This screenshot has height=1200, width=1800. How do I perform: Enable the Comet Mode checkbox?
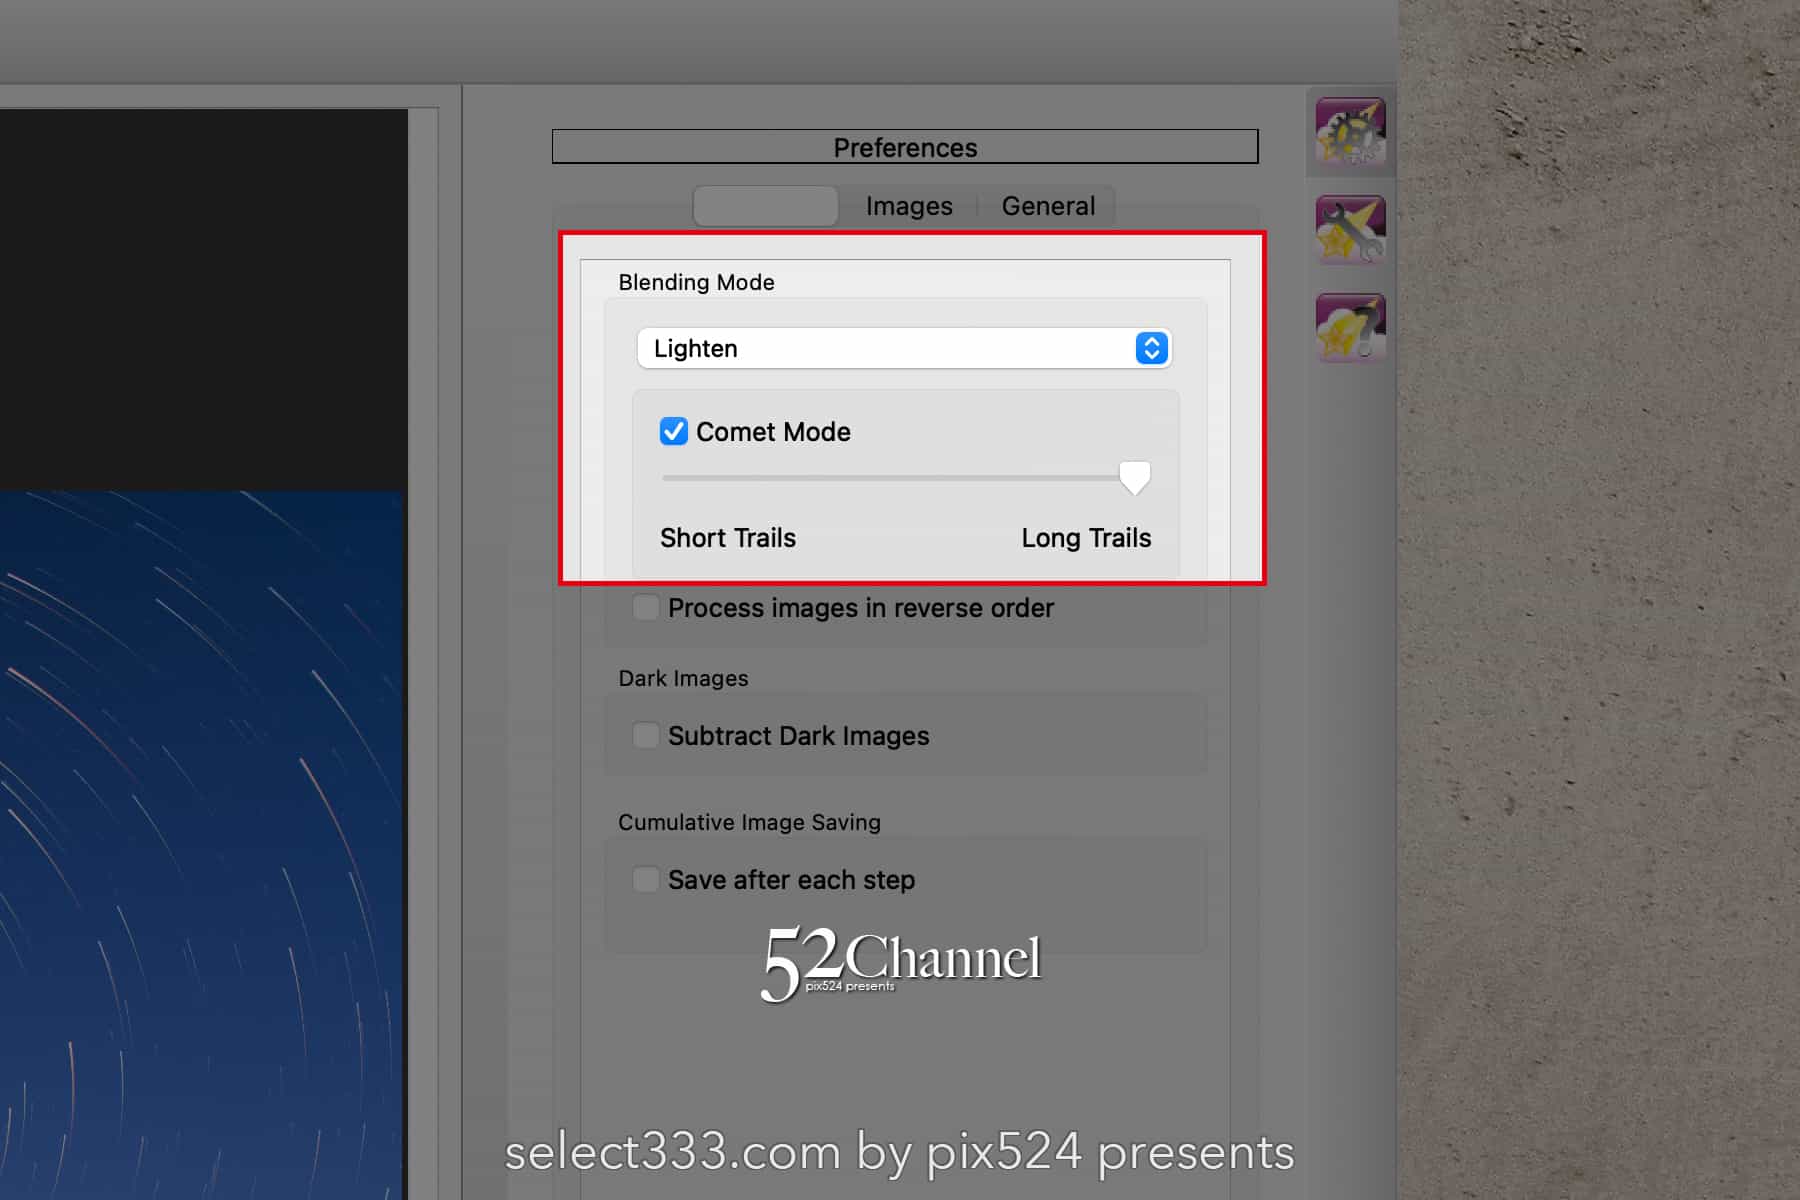pos(674,431)
